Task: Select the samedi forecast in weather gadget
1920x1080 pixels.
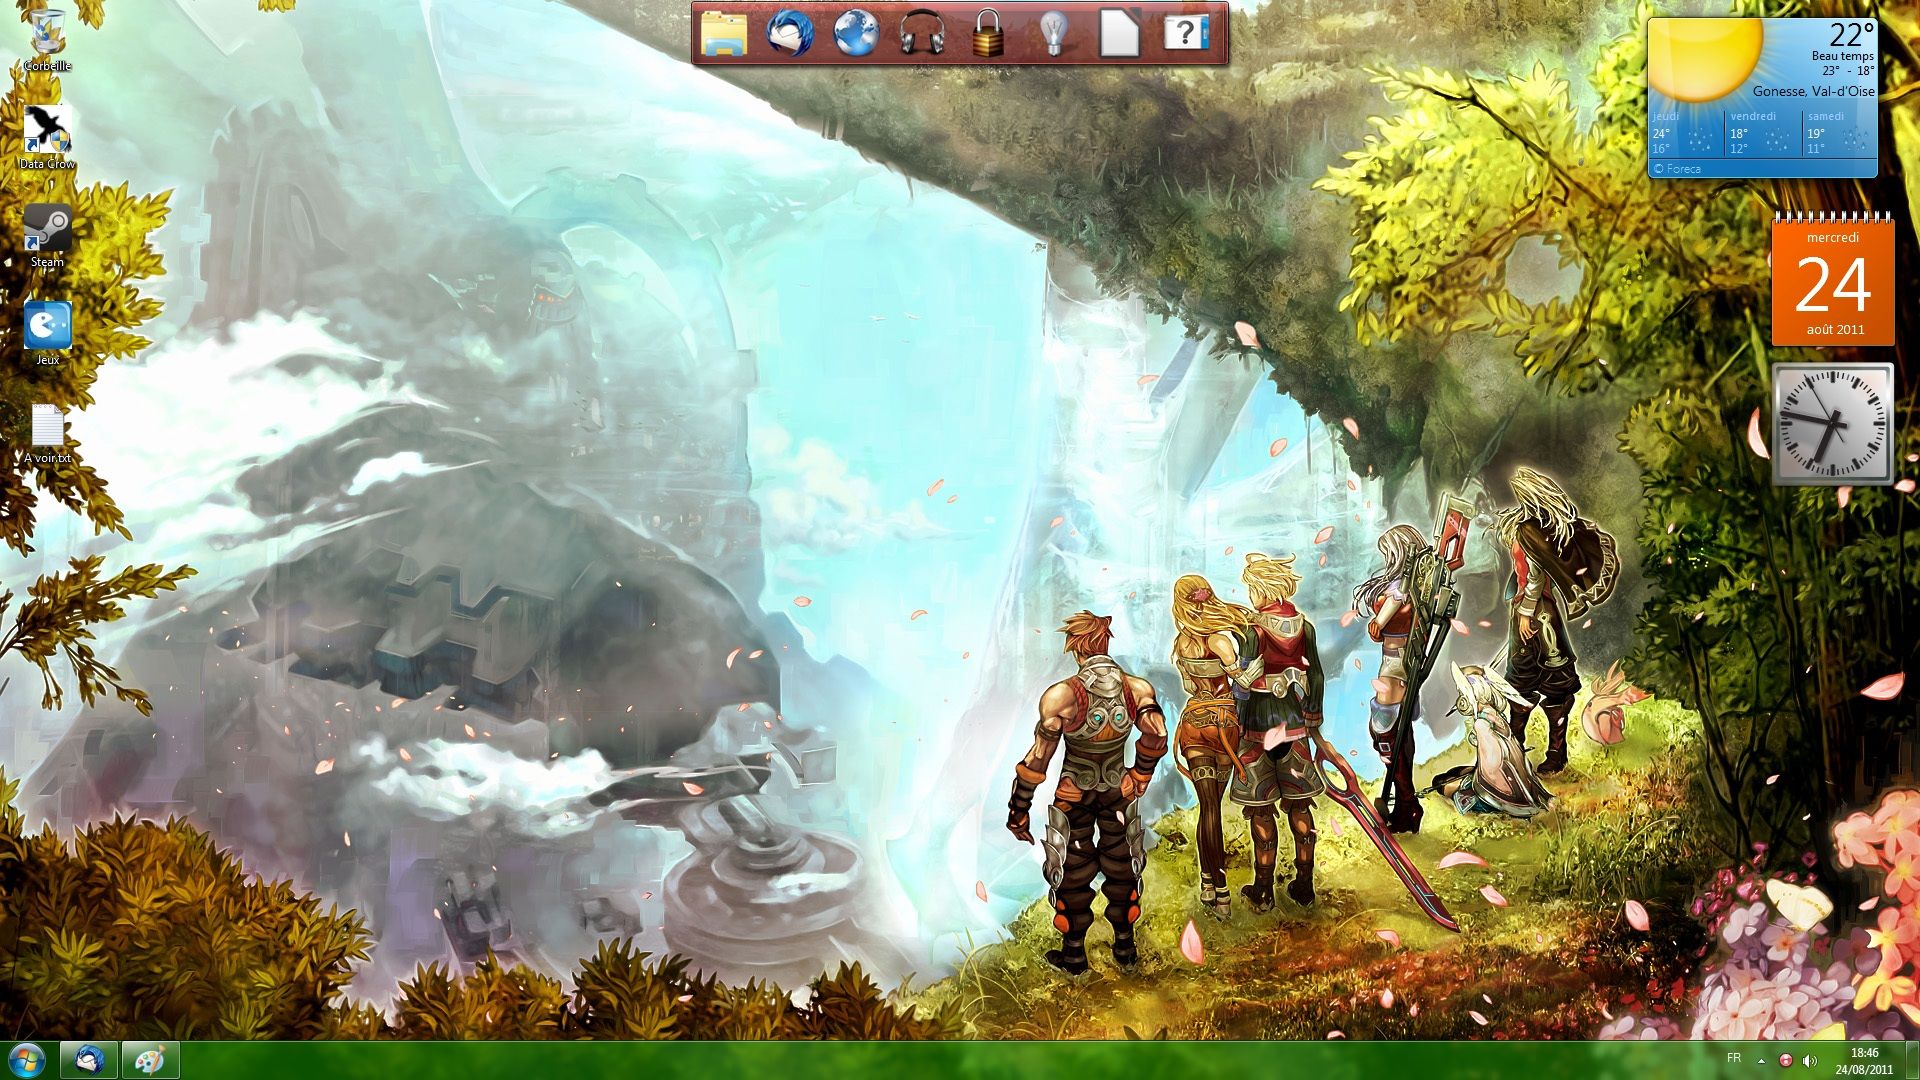Action: tap(1839, 132)
